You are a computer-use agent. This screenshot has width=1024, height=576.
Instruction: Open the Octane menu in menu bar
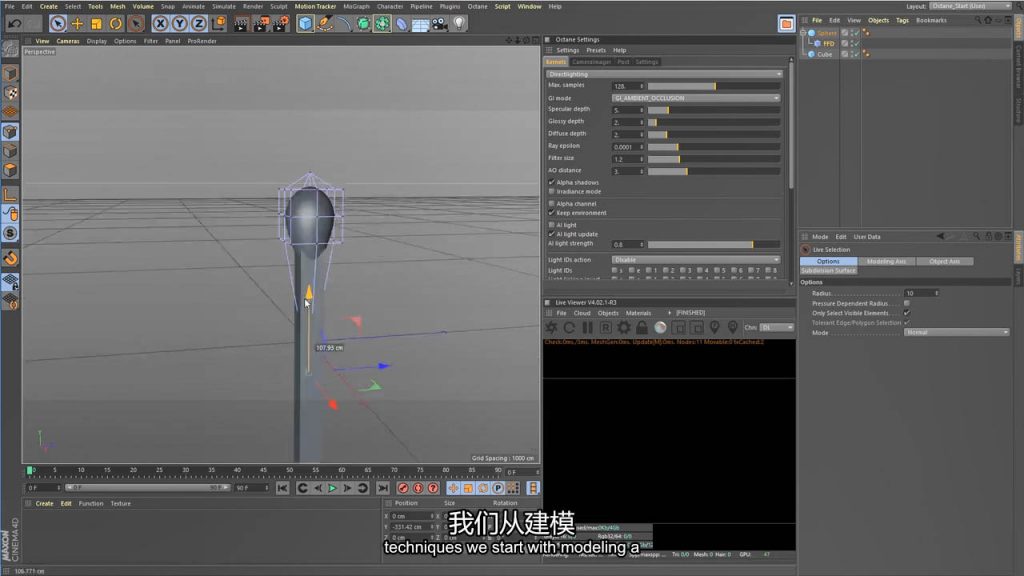[477, 7]
